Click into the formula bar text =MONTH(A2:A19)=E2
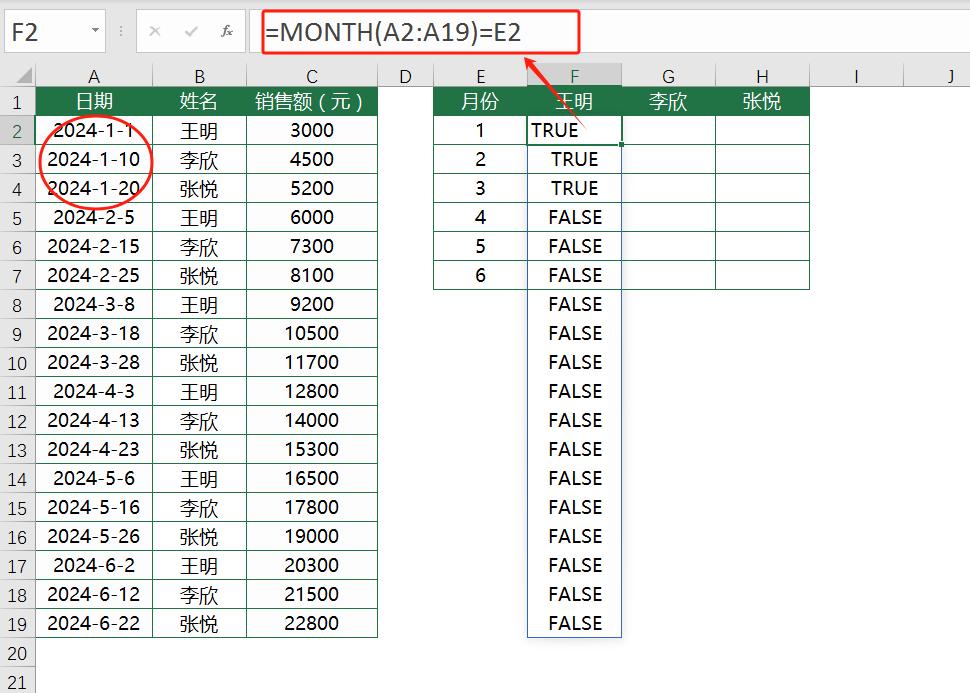The height and width of the screenshot is (693, 970). pyautogui.click(x=393, y=32)
